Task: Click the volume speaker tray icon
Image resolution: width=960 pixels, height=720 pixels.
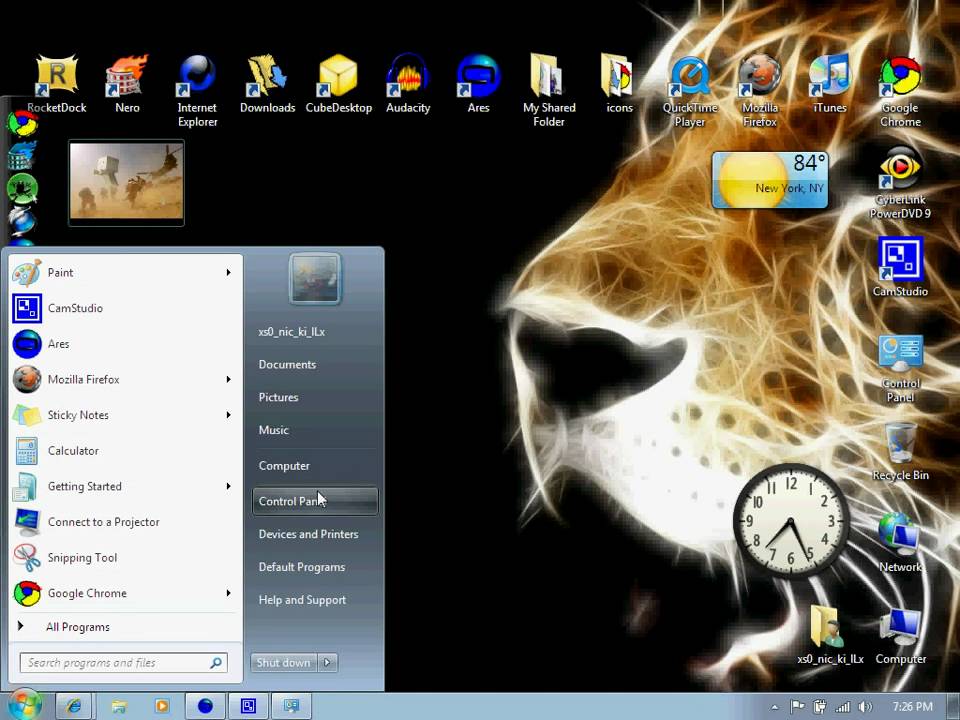Action: pos(865,707)
